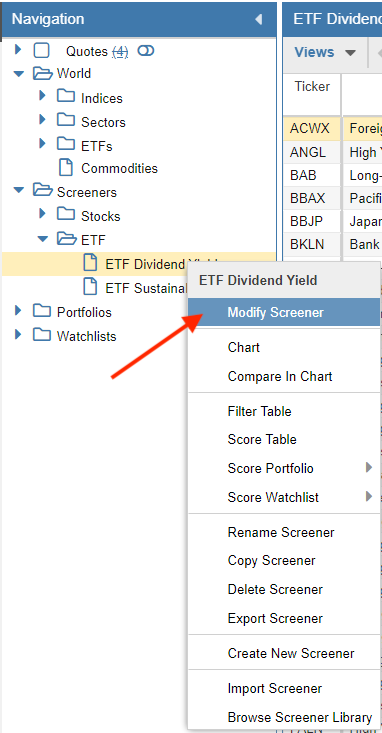Image resolution: width=382 pixels, height=733 pixels.
Task: Click the Ticker column header
Action: pos(312,86)
